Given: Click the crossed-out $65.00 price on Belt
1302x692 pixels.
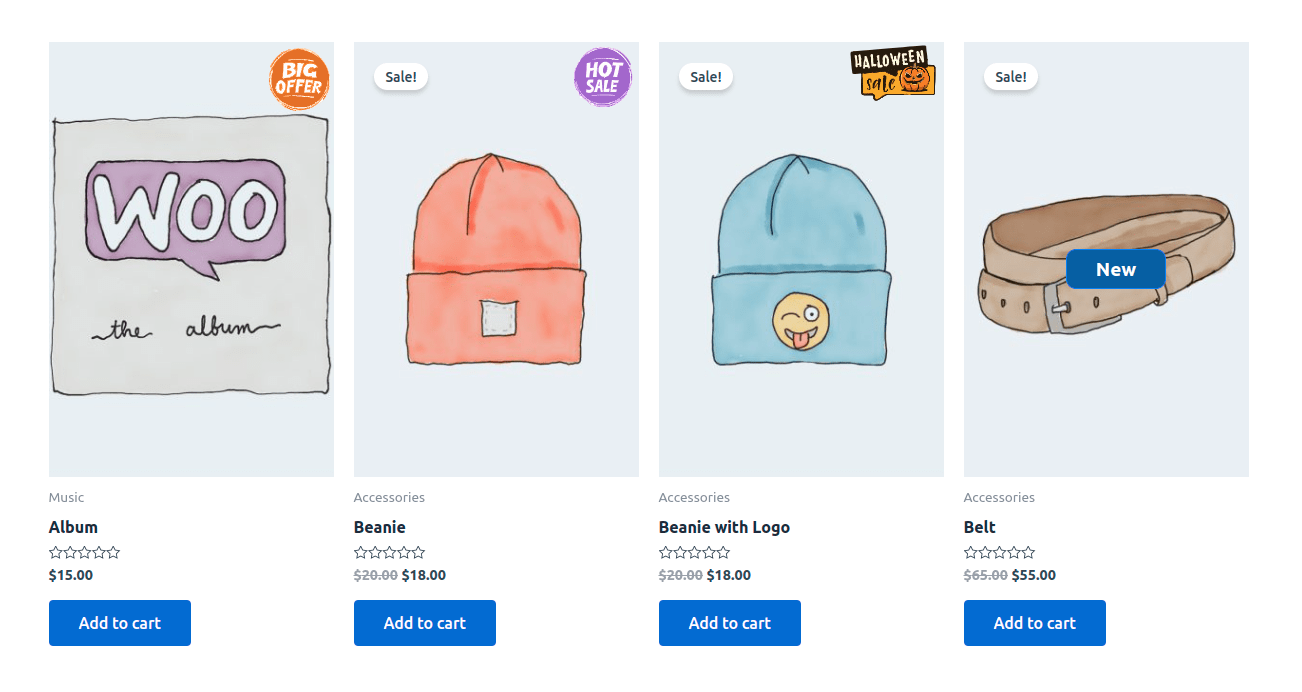Looking at the screenshot, I should pos(984,575).
